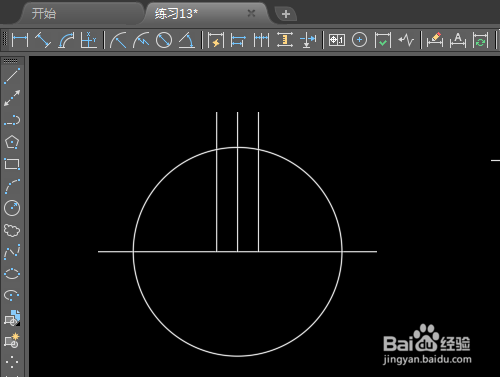Click the draw toolbar grip handle

[x=11, y=61]
